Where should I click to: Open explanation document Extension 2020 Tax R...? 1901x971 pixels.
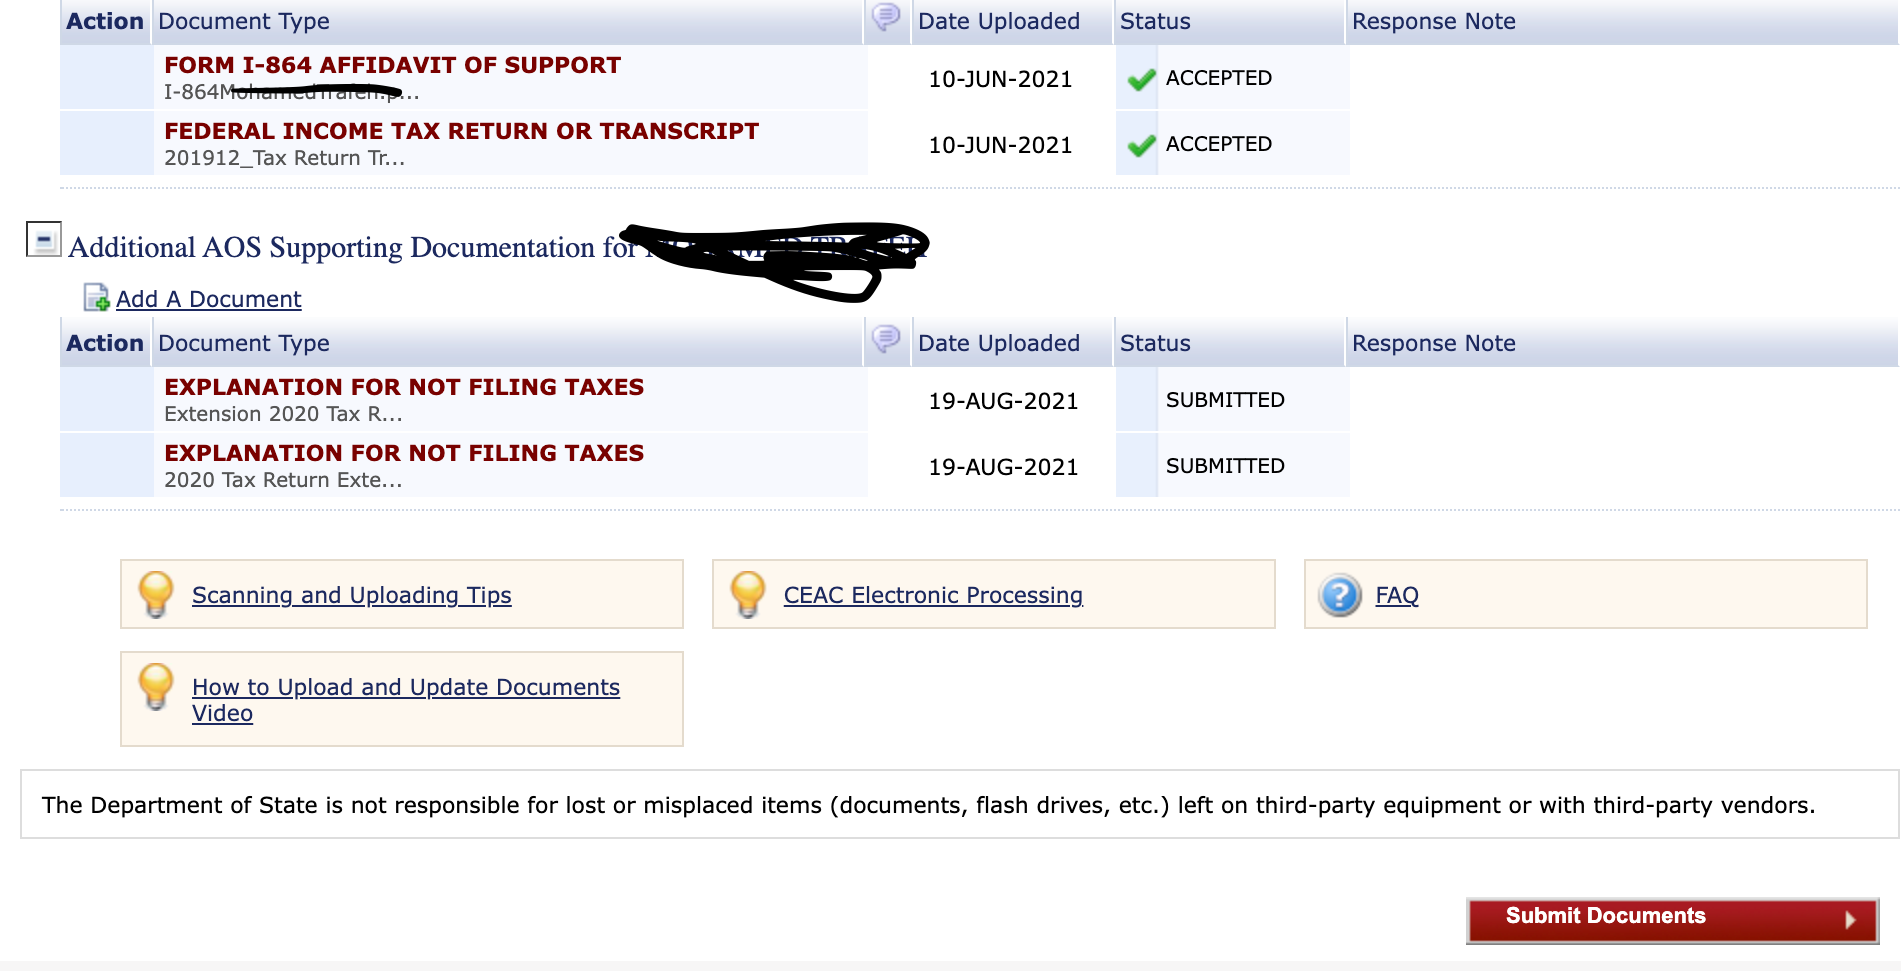tap(404, 387)
